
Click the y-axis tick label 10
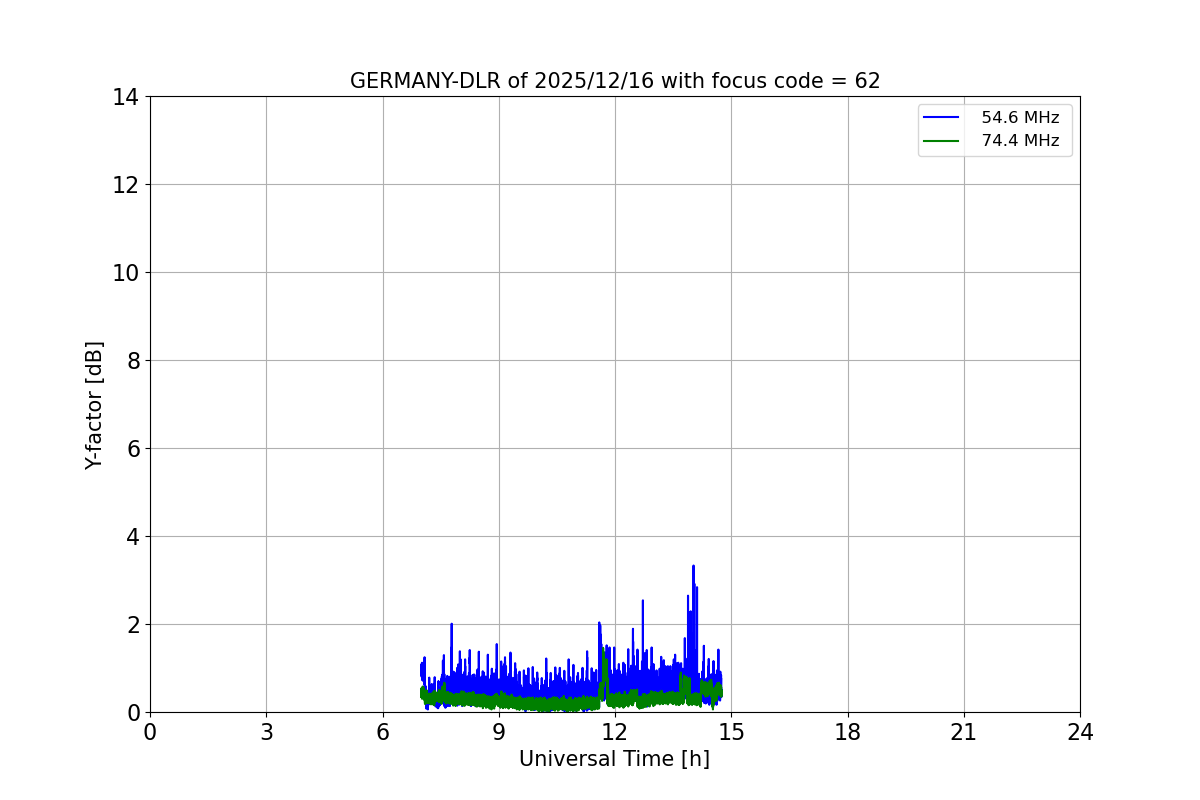(x=126, y=273)
